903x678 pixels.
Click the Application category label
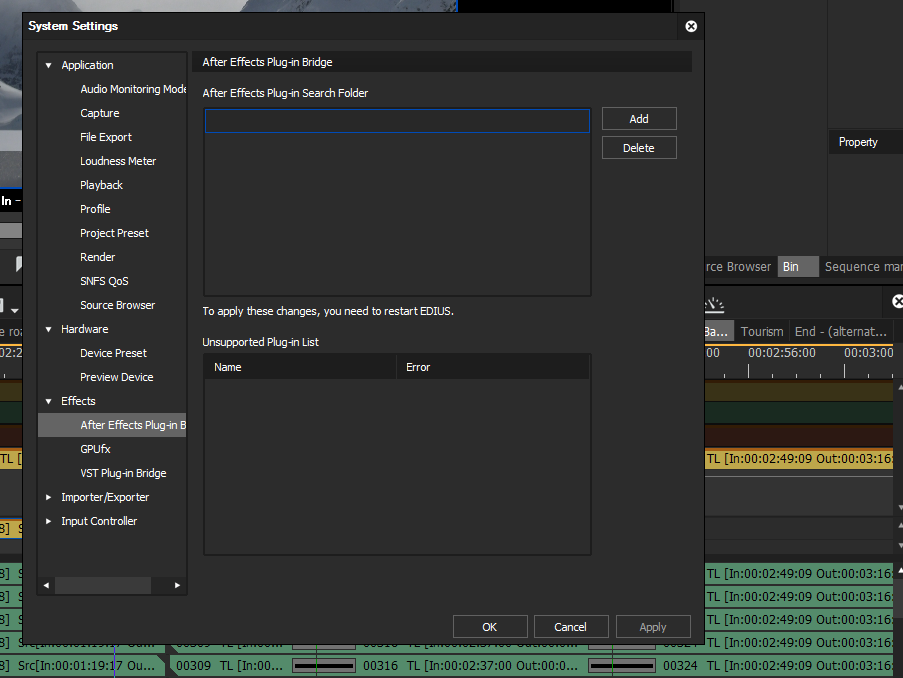click(88, 65)
